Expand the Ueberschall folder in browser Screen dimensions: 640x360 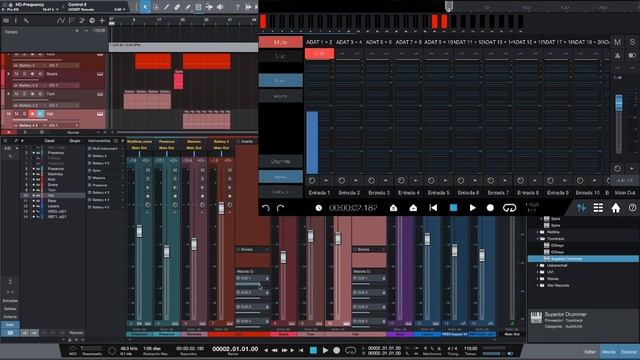538,265
